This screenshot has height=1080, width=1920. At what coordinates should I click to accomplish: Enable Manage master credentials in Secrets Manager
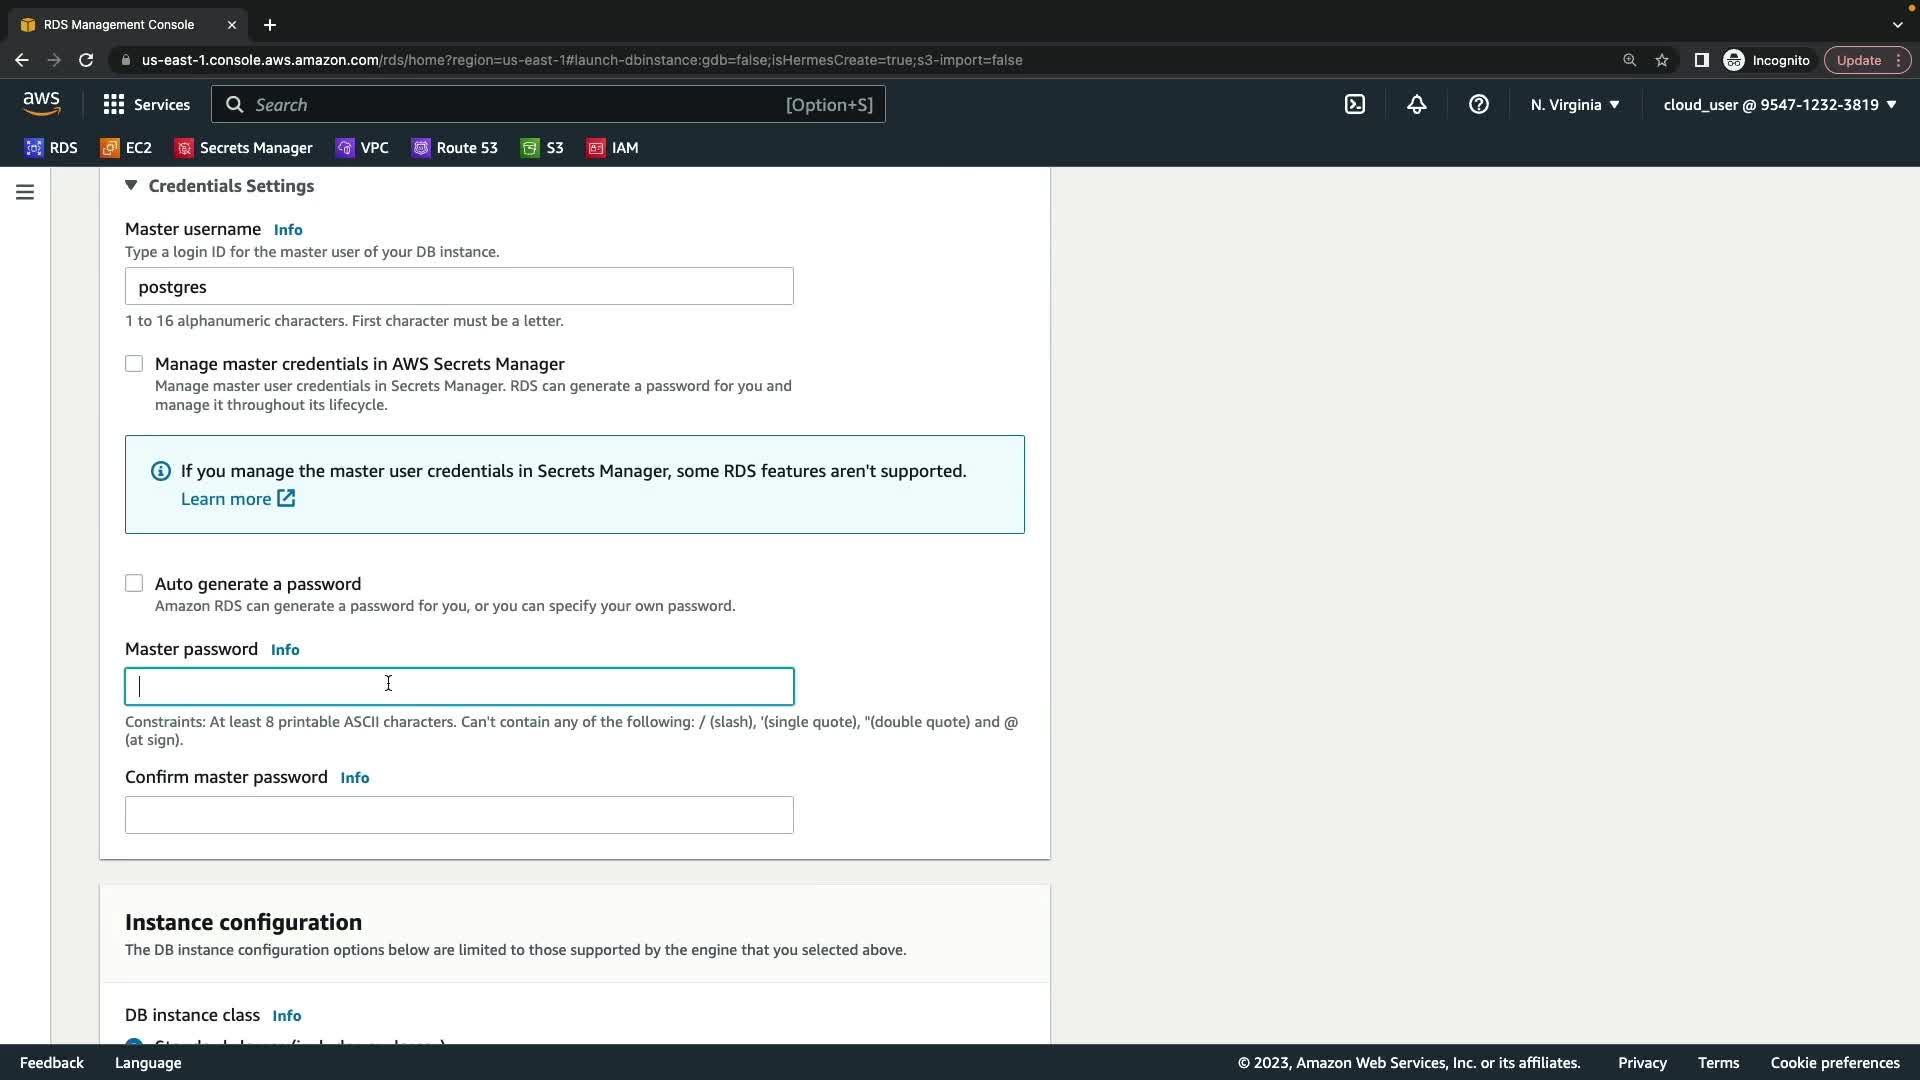[x=134, y=364]
